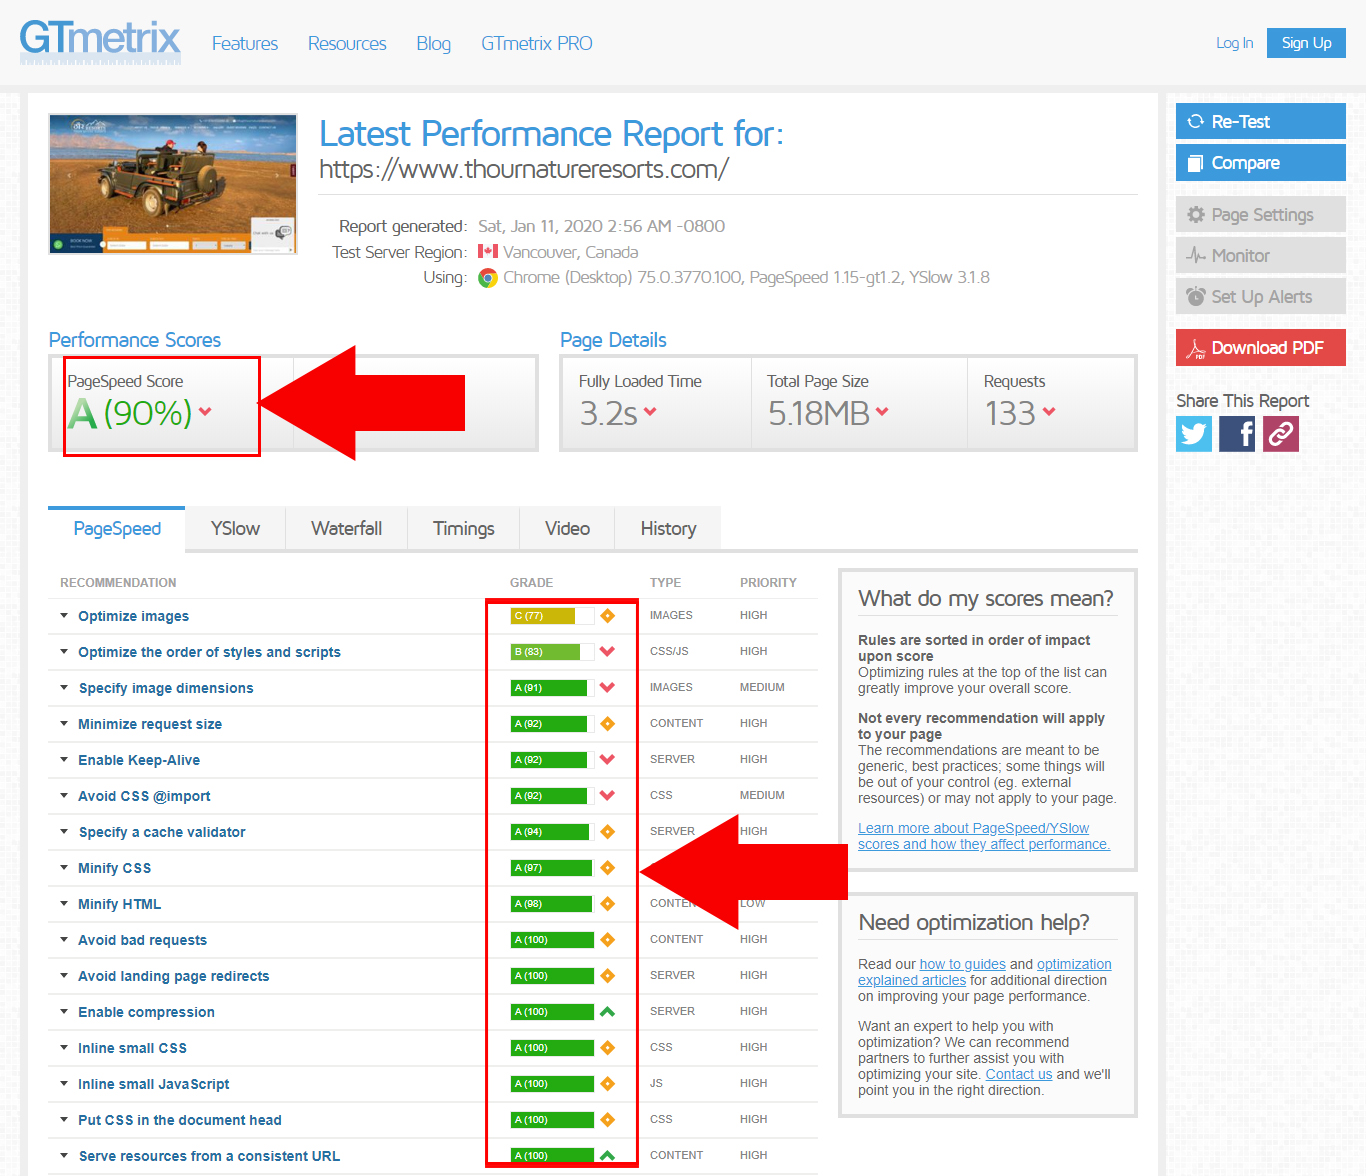
Task: Expand the Requests count arrow
Action: tap(1049, 411)
